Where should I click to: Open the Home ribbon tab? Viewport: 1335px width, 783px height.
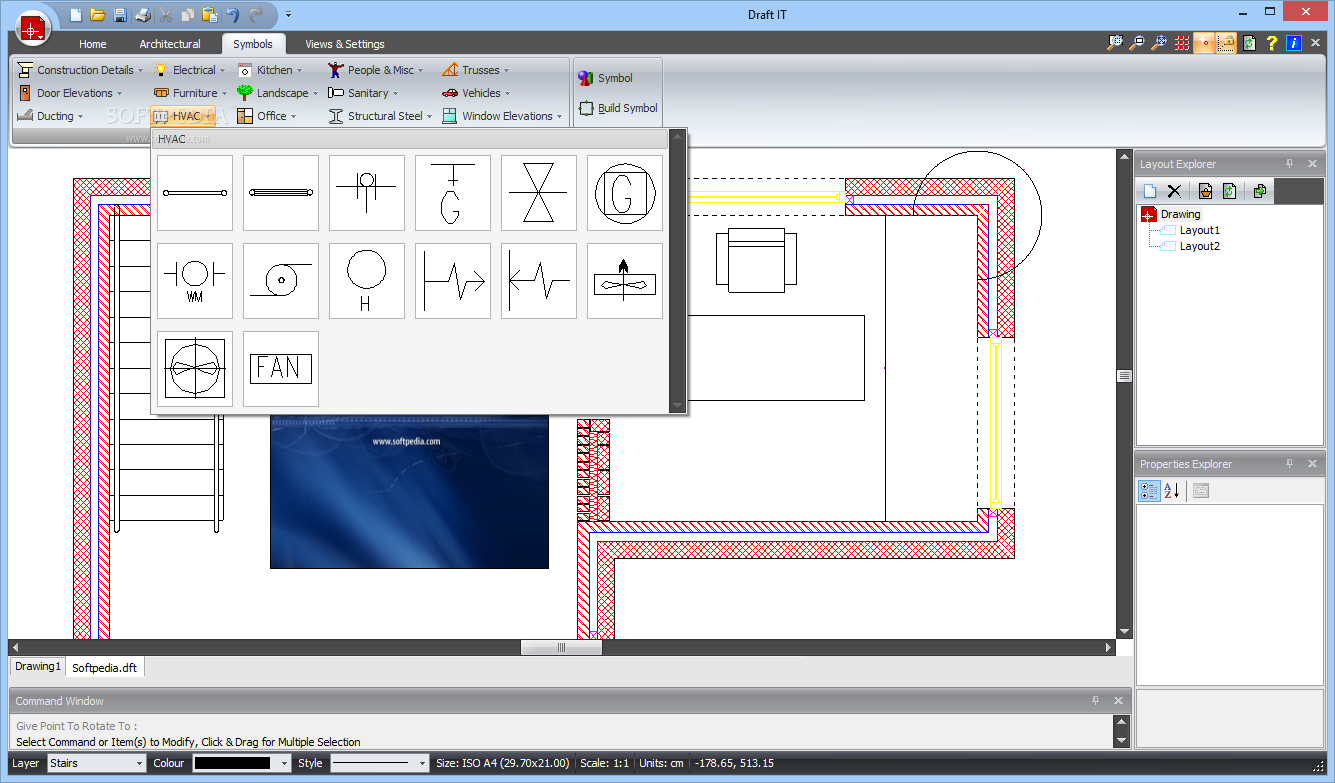[93, 44]
